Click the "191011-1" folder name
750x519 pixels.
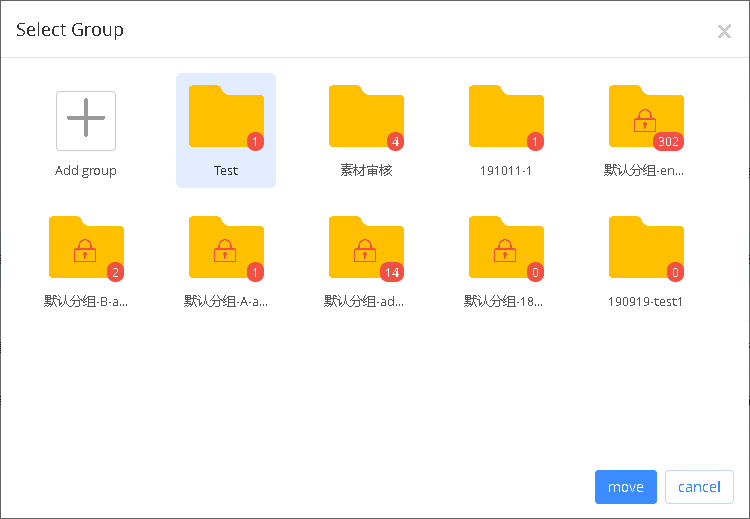coord(506,171)
